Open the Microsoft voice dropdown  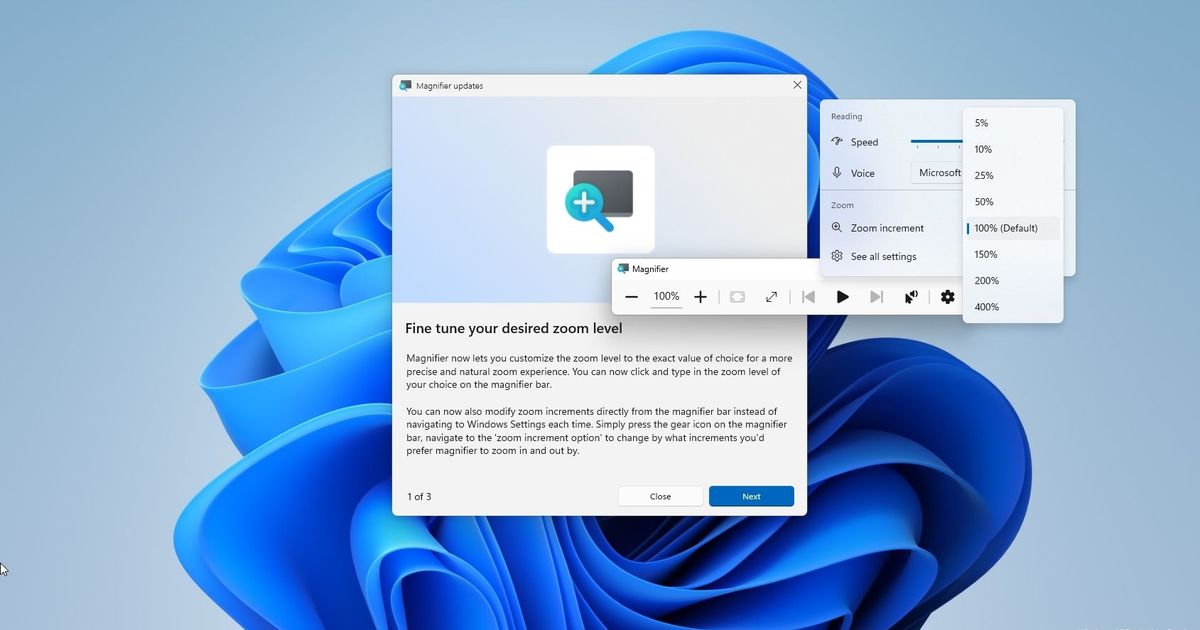pos(937,173)
